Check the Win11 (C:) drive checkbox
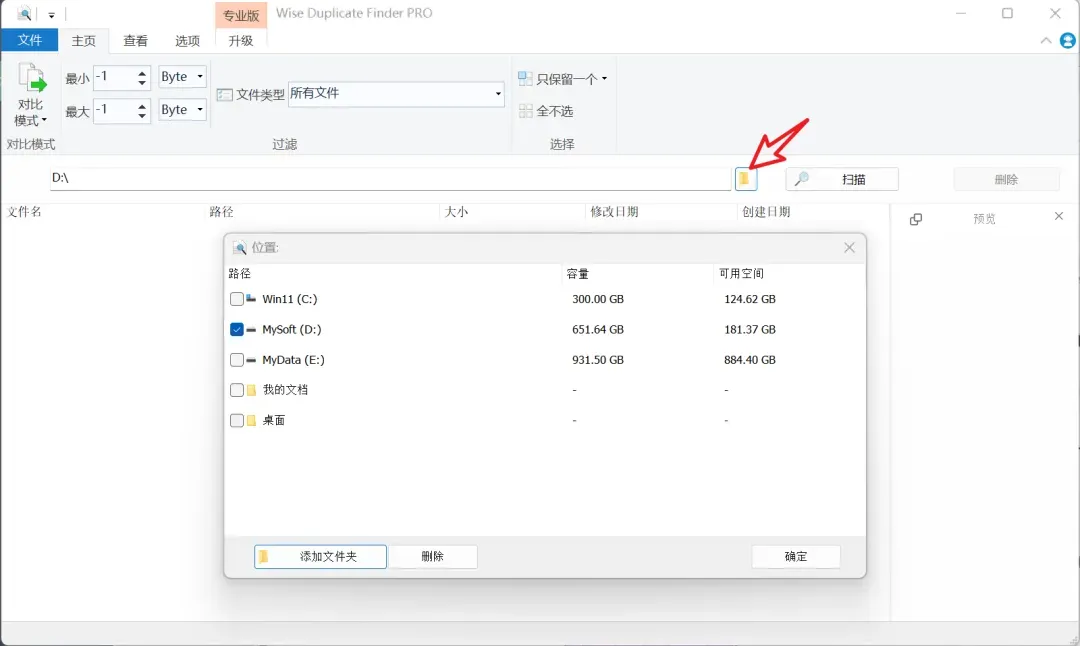The height and width of the screenshot is (646, 1080). pyautogui.click(x=236, y=299)
